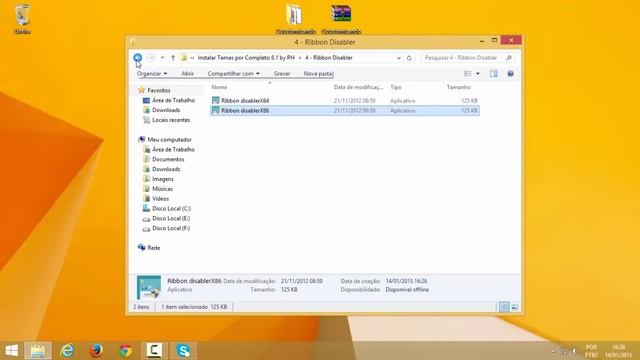Open Camtasia from the taskbar
Image resolution: width=640 pixels, height=360 pixels.
point(154,351)
